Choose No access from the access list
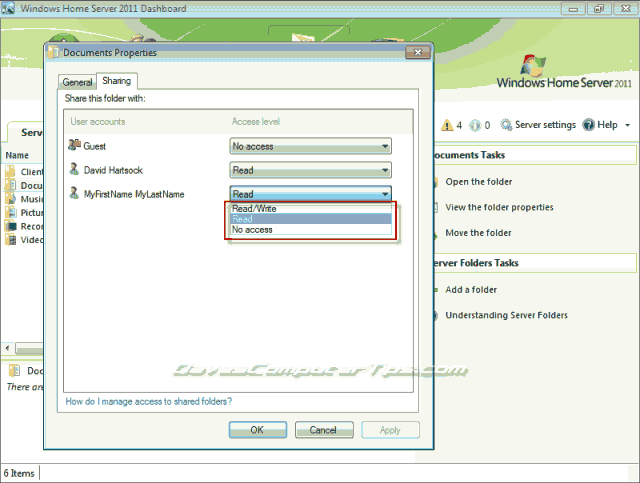Image resolution: width=640 pixels, height=483 pixels. (310, 229)
